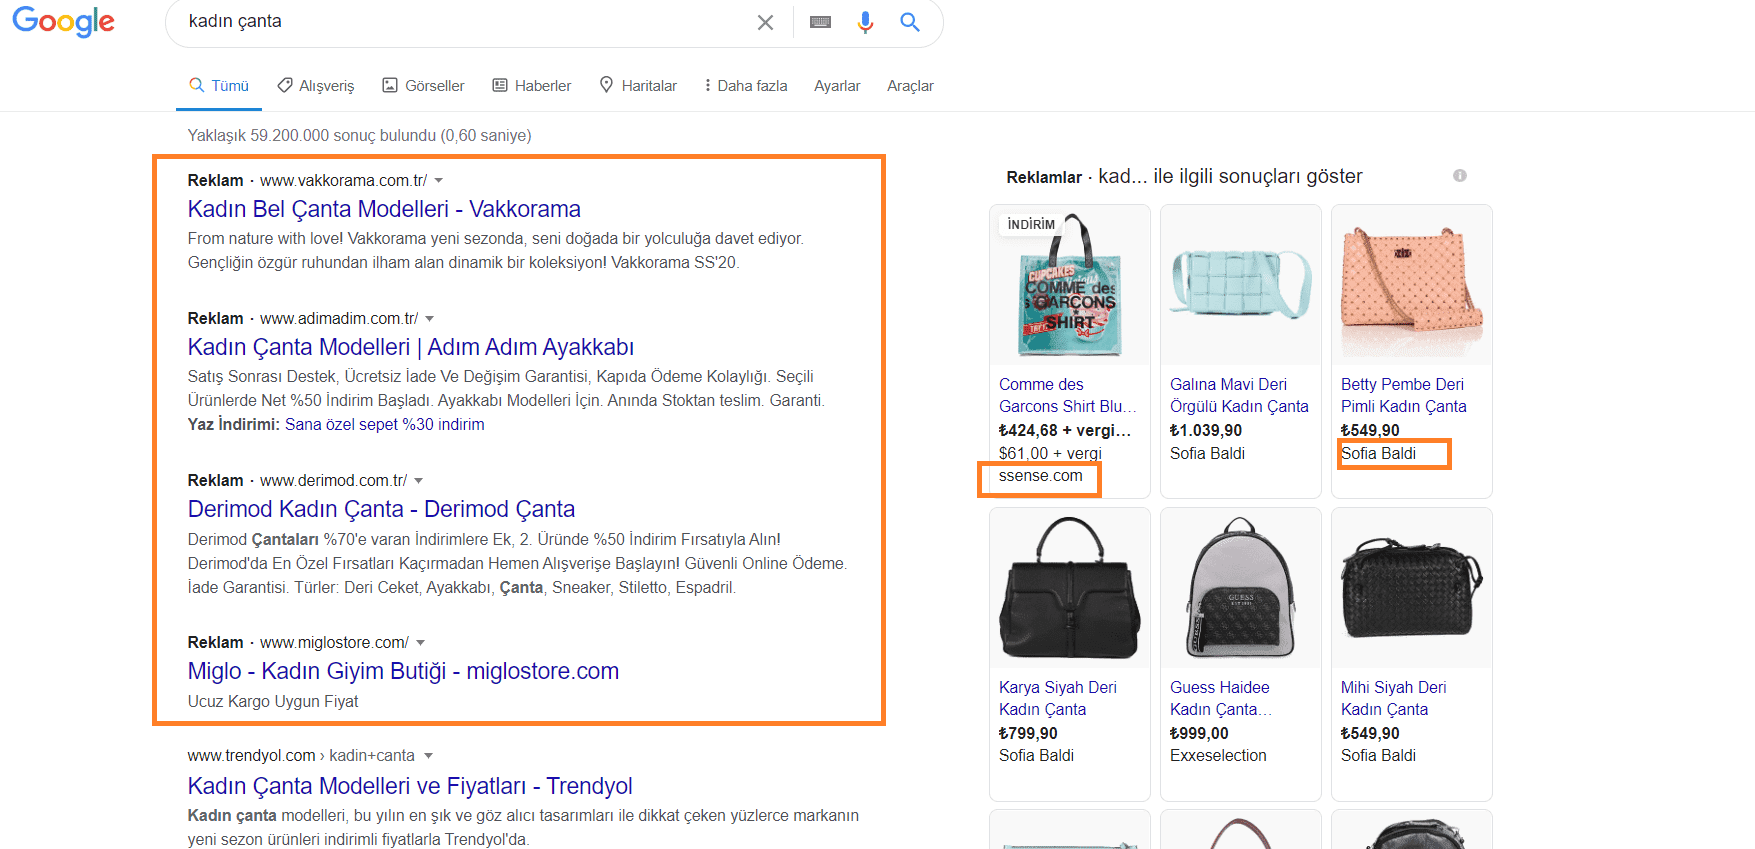This screenshot has width=1755, height=849.
Task: Open the on-screen keyboard icon
Action: tap(820, 22)
